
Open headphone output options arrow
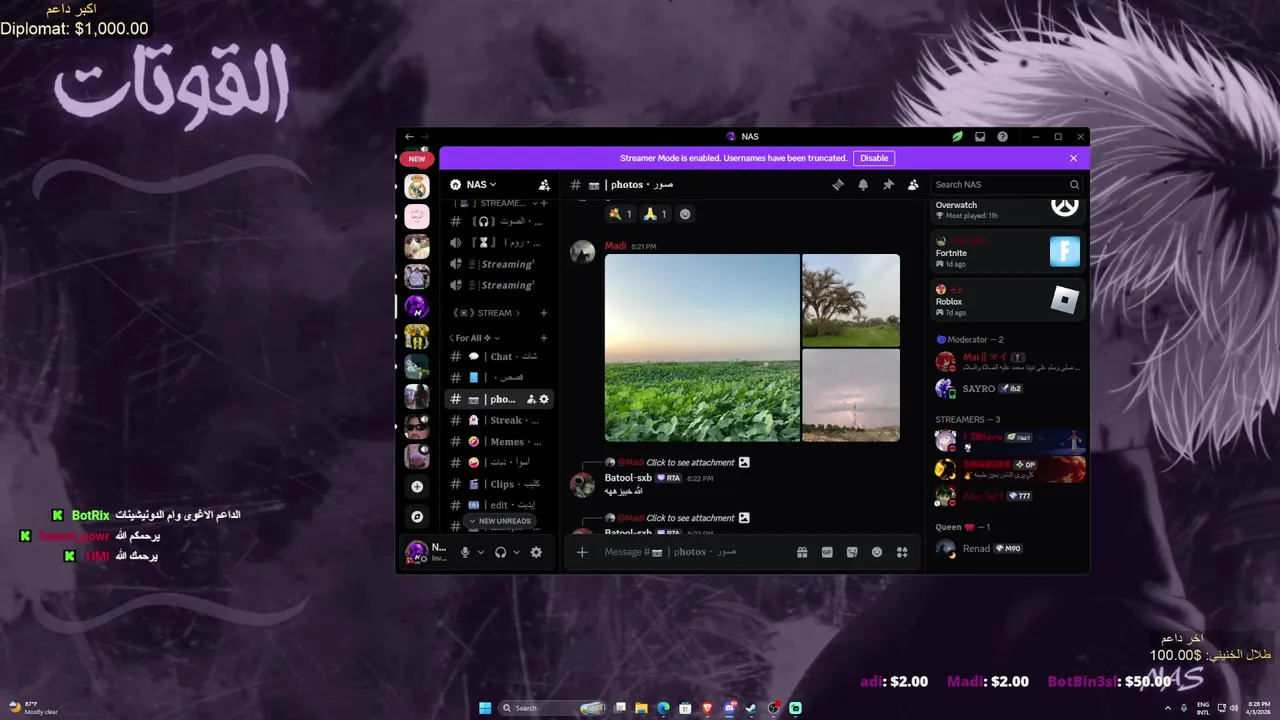(516, 552)
